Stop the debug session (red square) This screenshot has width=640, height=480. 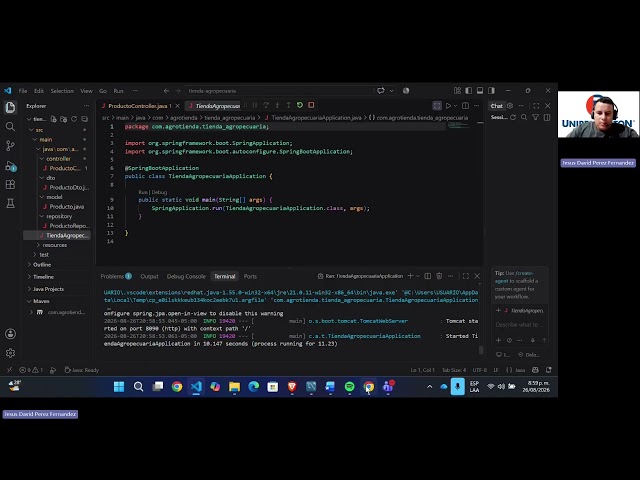pos(311,105)
